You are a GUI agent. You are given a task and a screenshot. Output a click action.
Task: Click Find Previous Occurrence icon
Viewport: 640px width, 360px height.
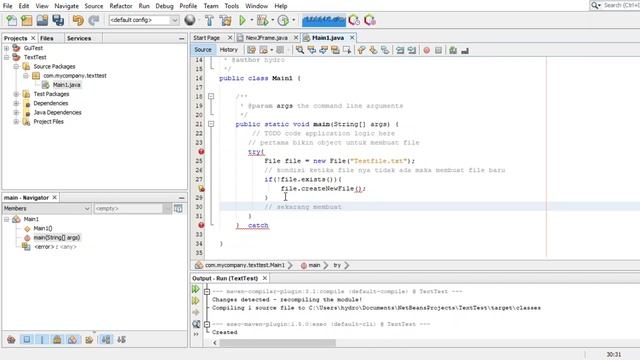pyautogui.click(x=312, y=50)
